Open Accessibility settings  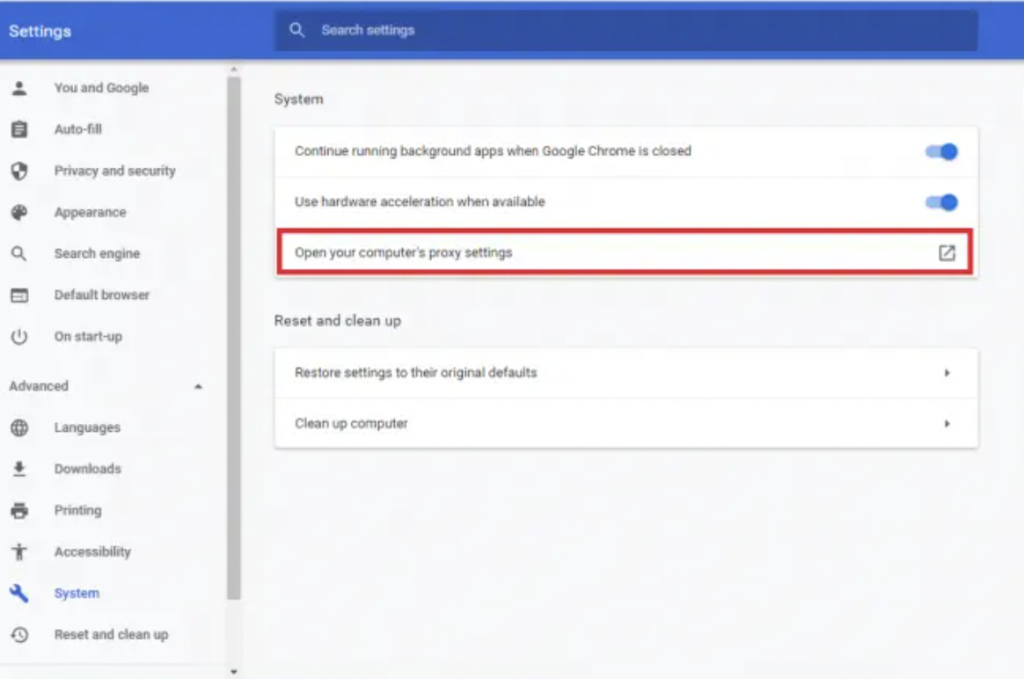click(92, 552)
